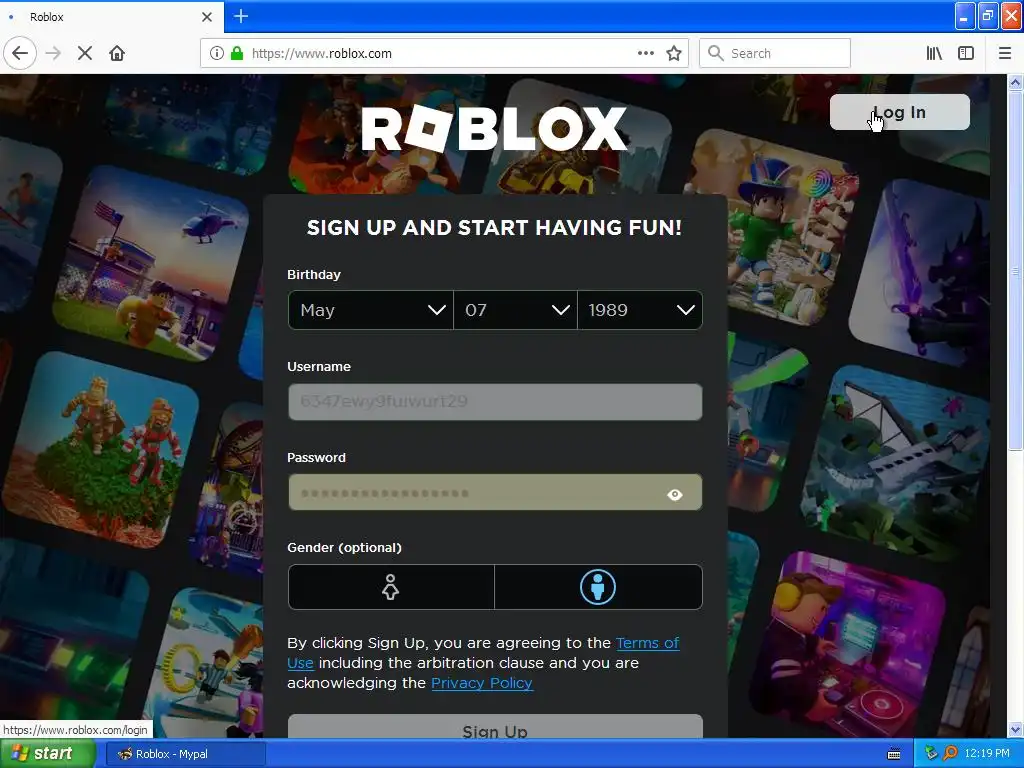Click the Roblox logo
This screenshot has height=768, width=1024.
pos(494,129)
